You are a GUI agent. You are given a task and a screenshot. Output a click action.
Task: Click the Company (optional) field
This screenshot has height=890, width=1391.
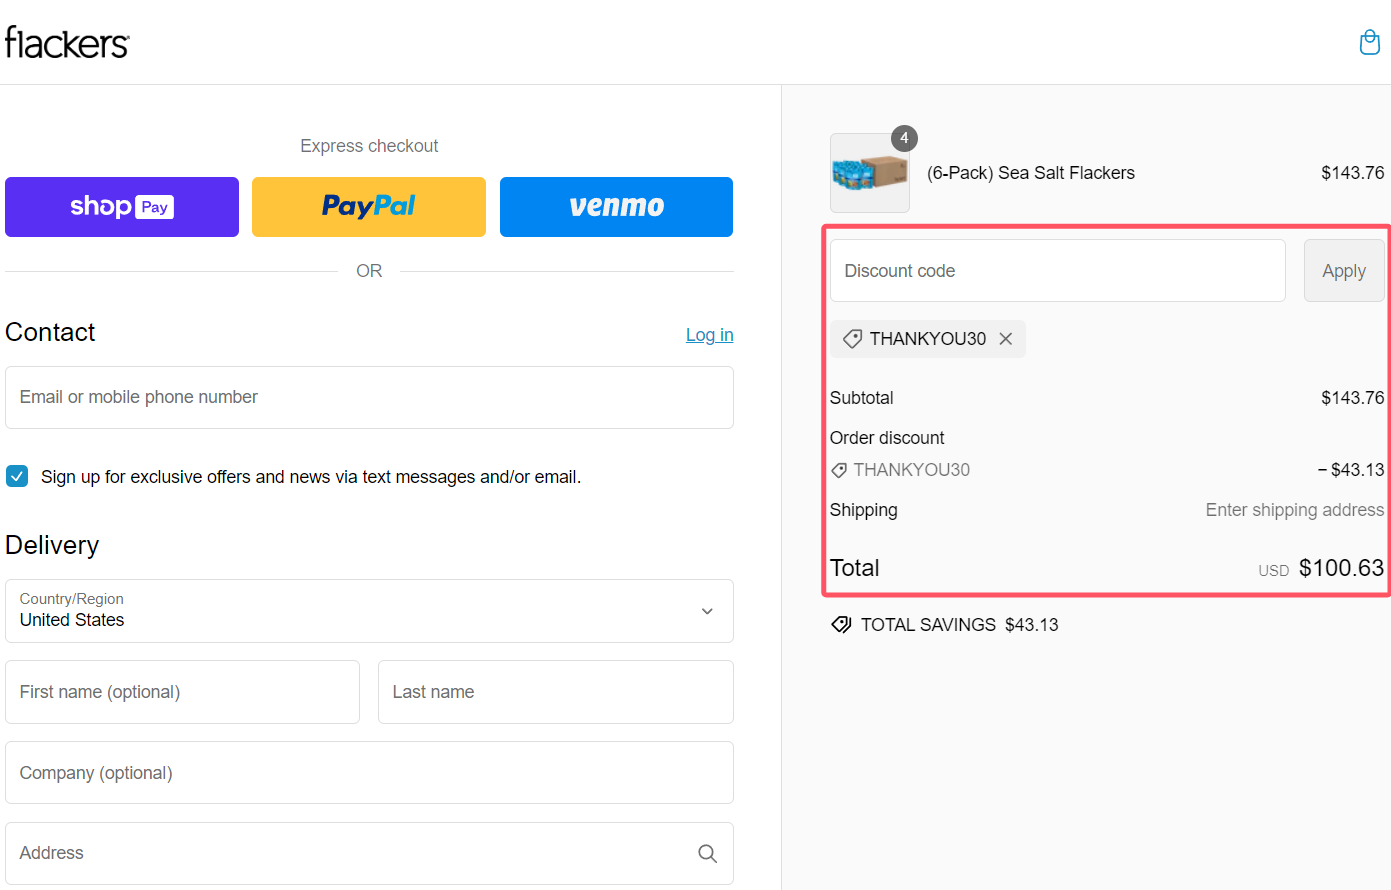point(369,773)
